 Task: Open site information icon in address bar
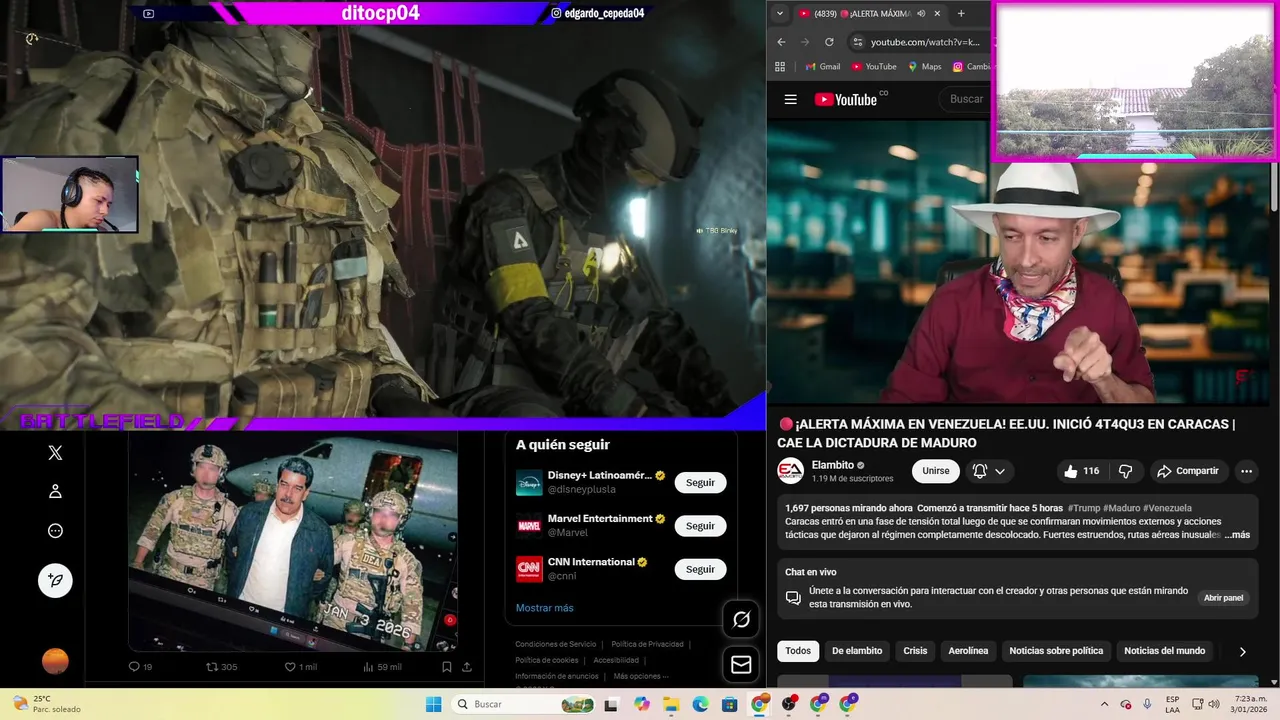click(x=857, y=42)
